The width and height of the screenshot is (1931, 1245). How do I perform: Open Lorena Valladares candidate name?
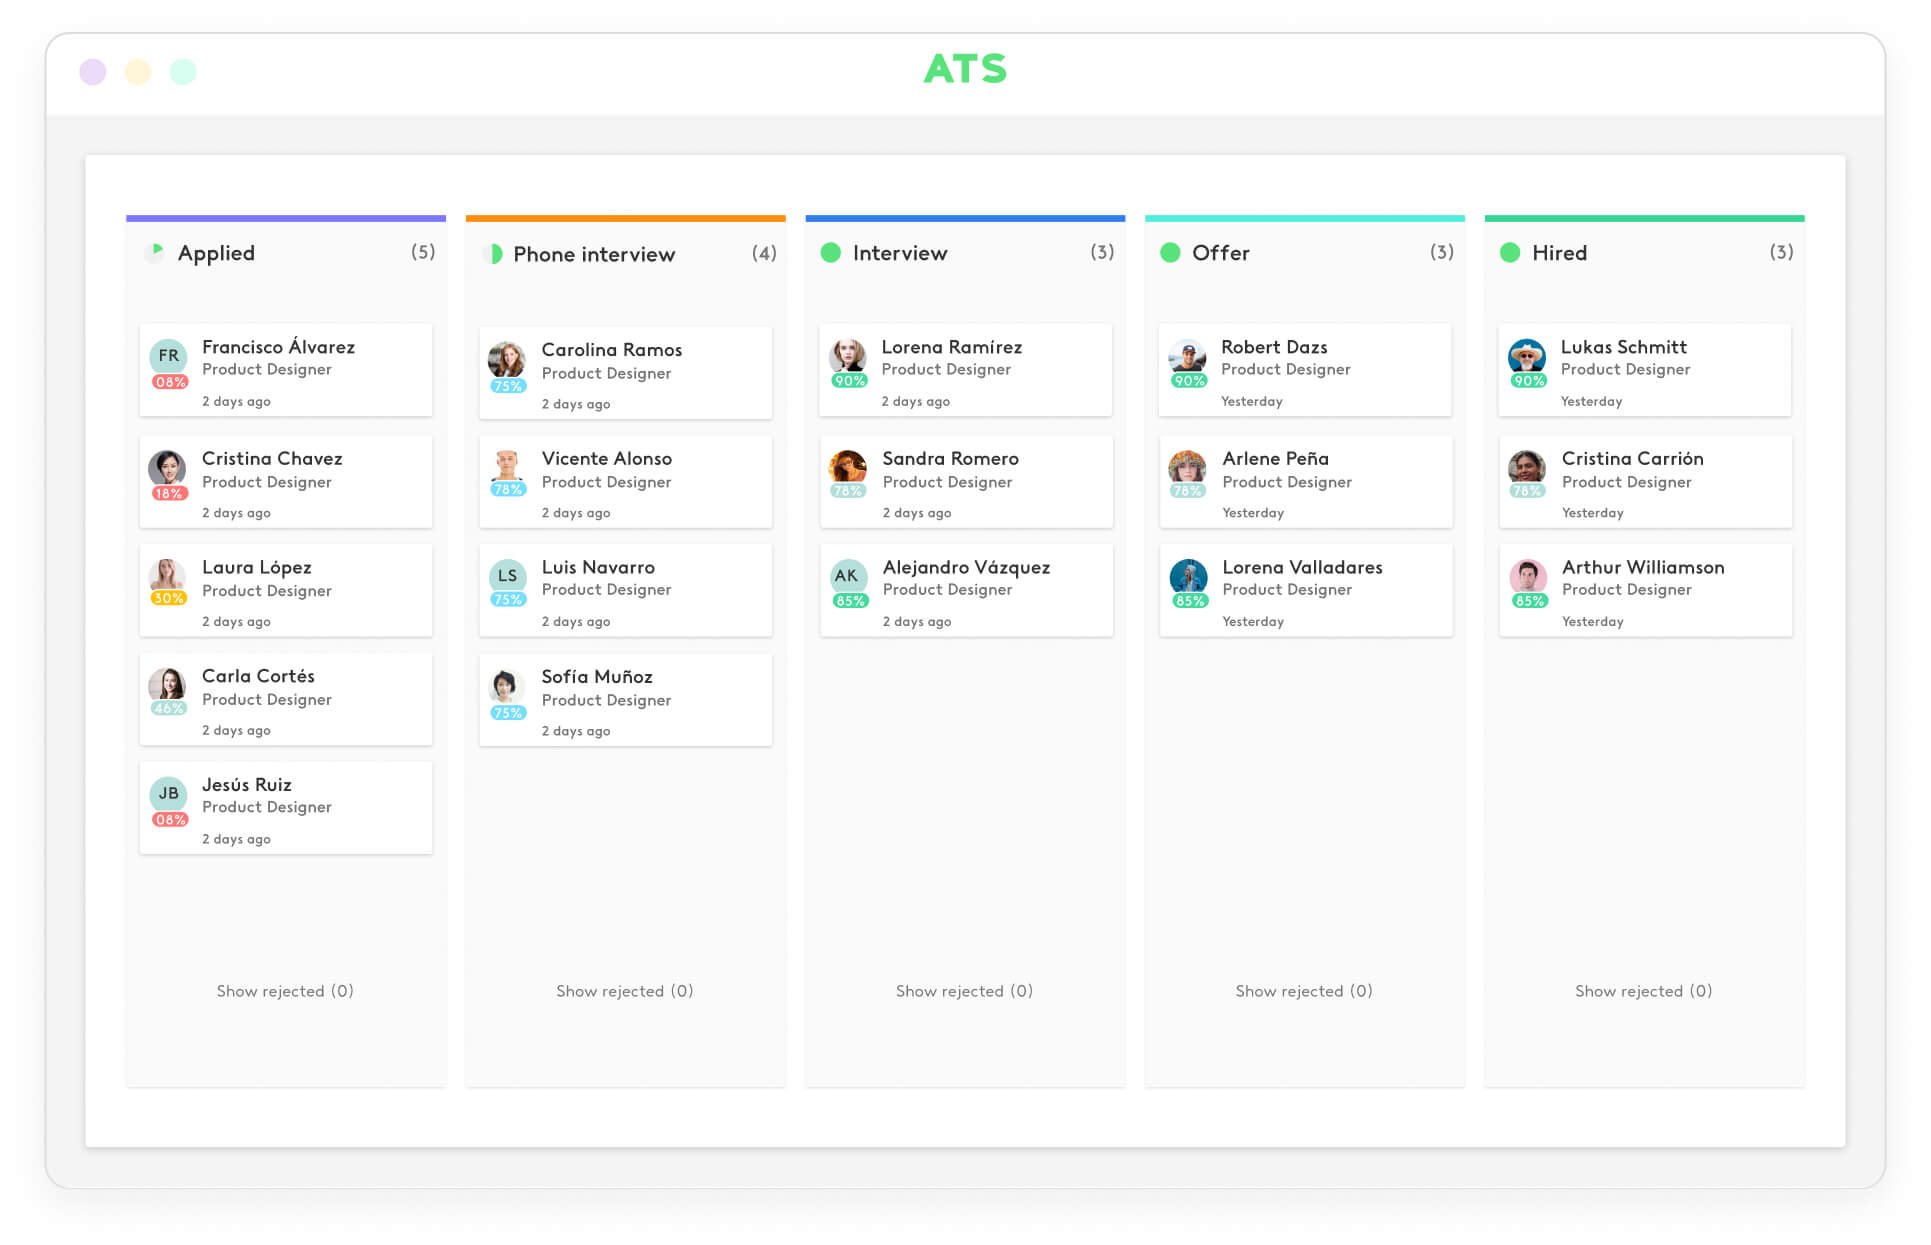pyautogui.click(x=1303, y=567)
